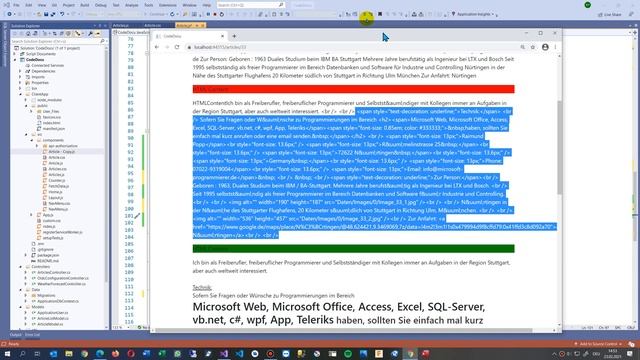Open the Output tab at the bottom
The width and height of the screenshot is (640, 360).
click(x=16, y=335)
